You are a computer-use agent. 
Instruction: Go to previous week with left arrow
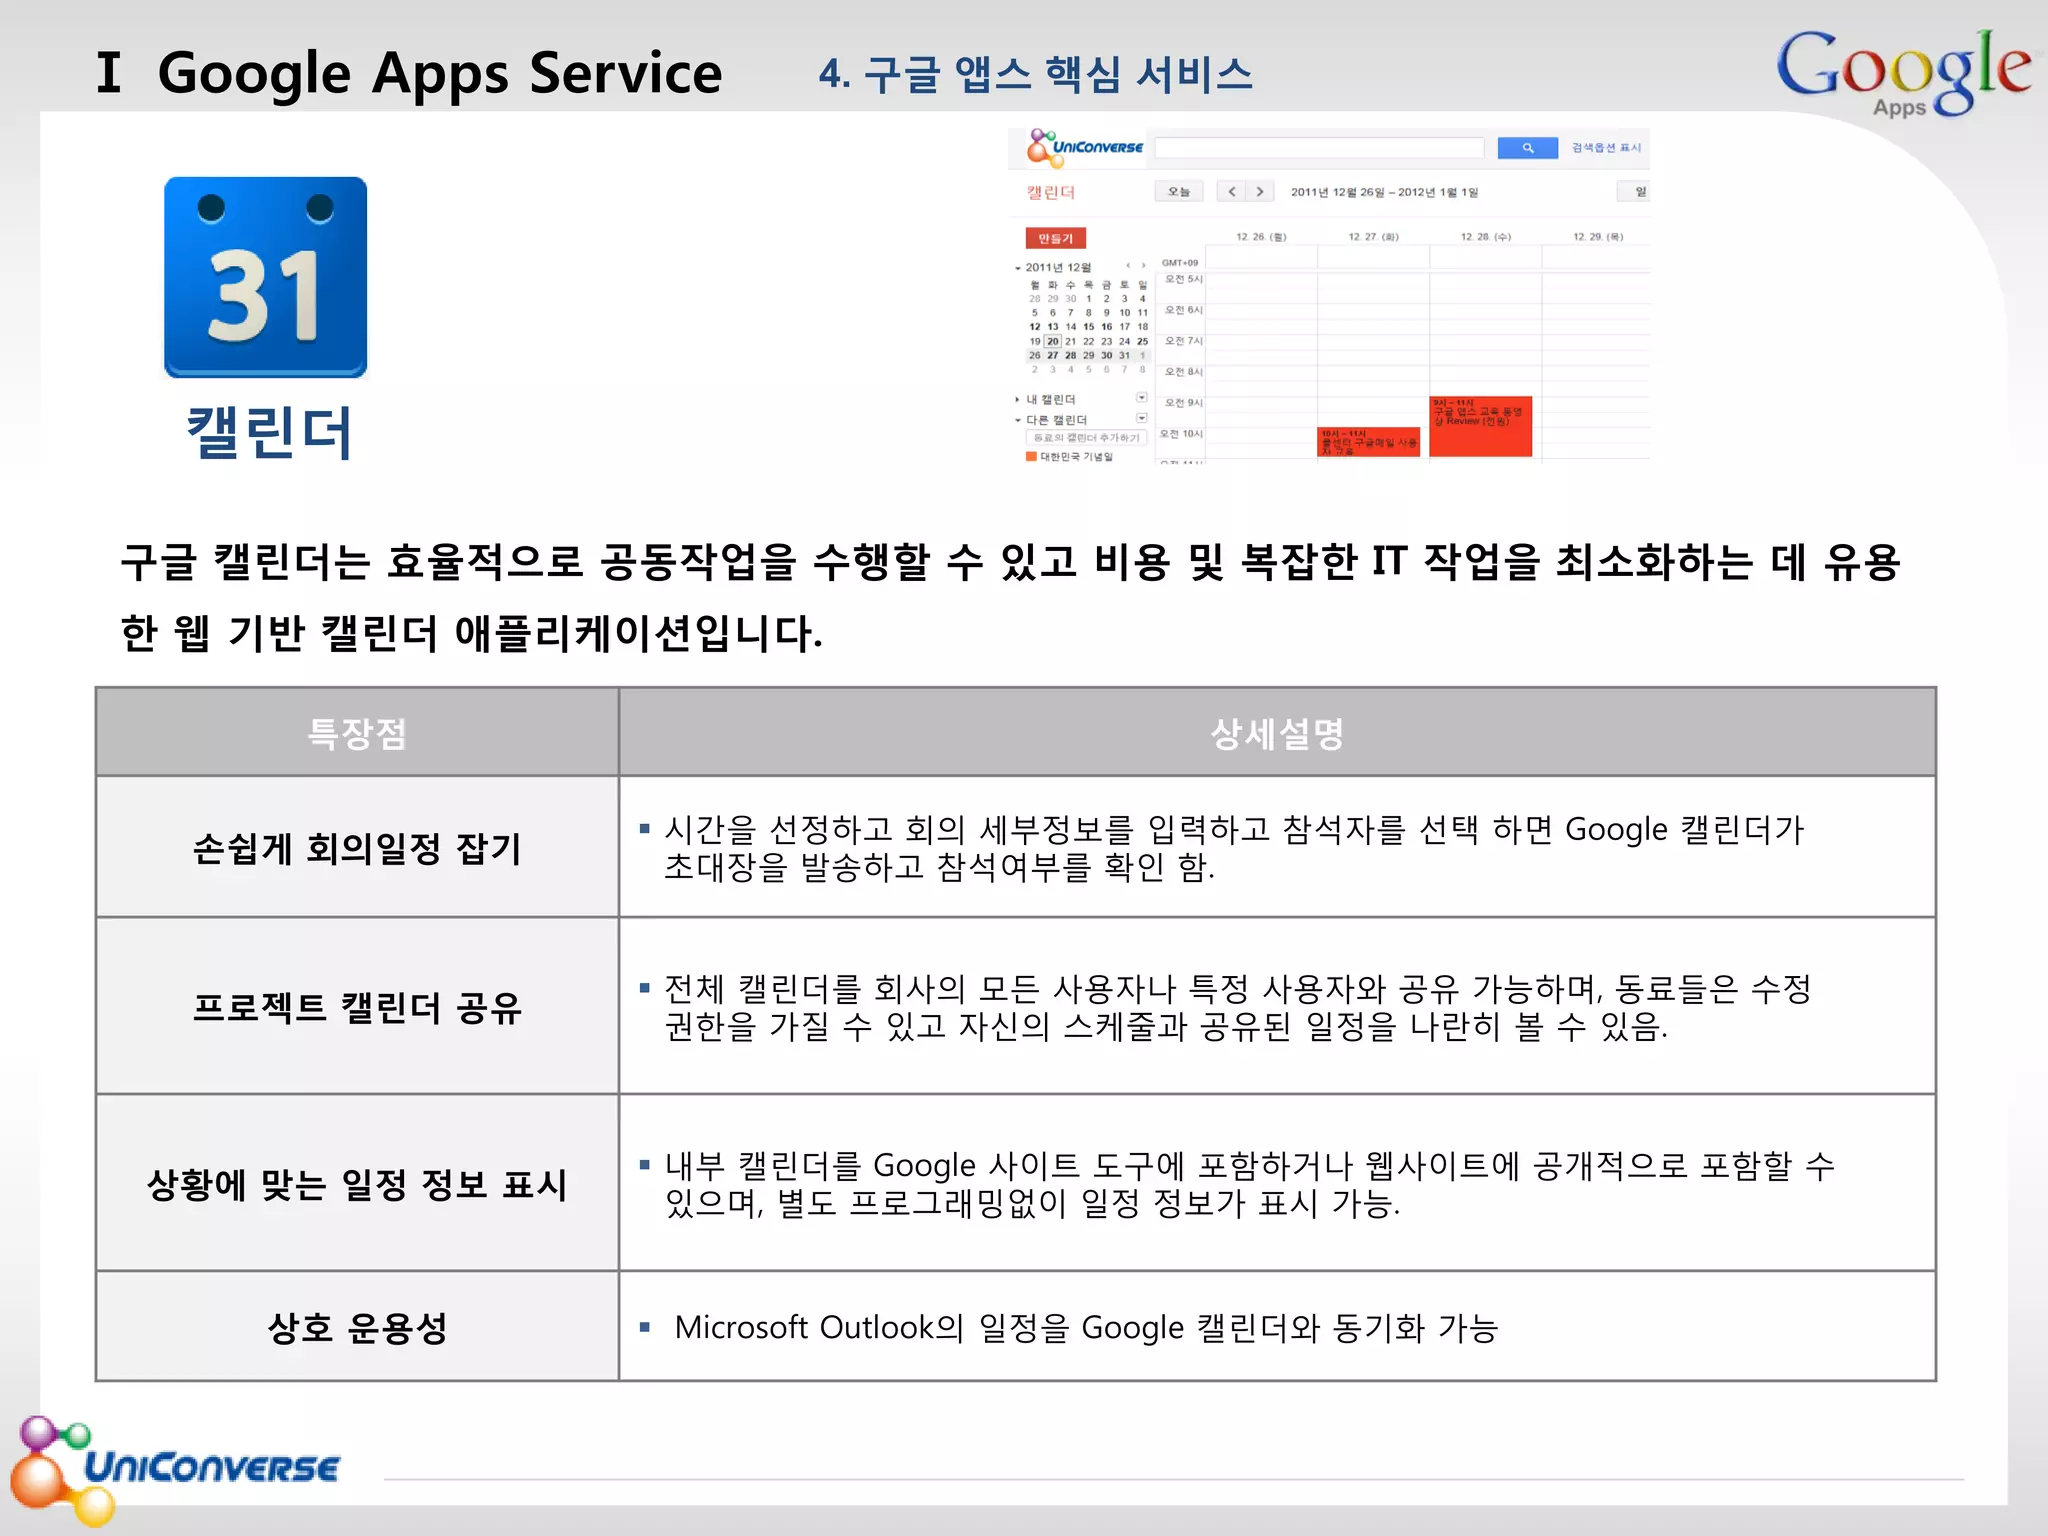click(1231, 191)
